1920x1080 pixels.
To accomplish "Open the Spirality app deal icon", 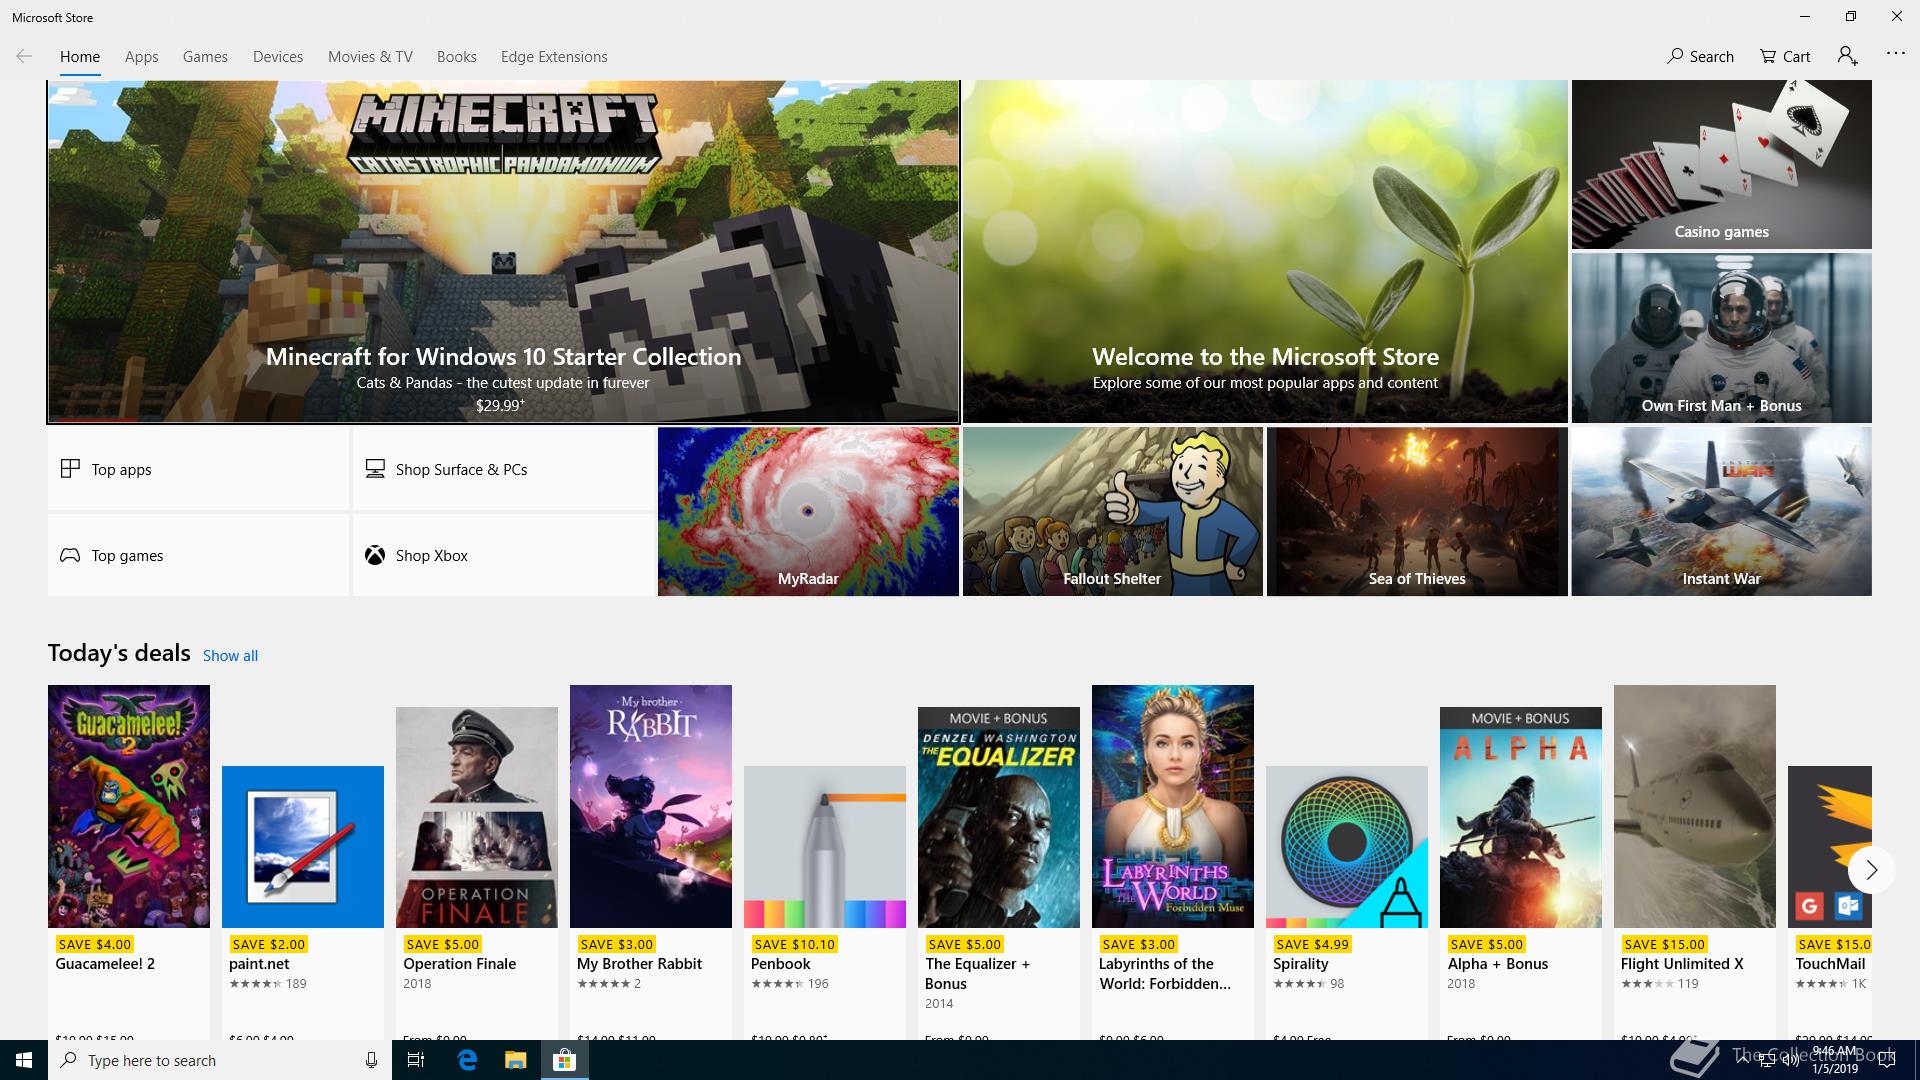I will click(1347, 847).
